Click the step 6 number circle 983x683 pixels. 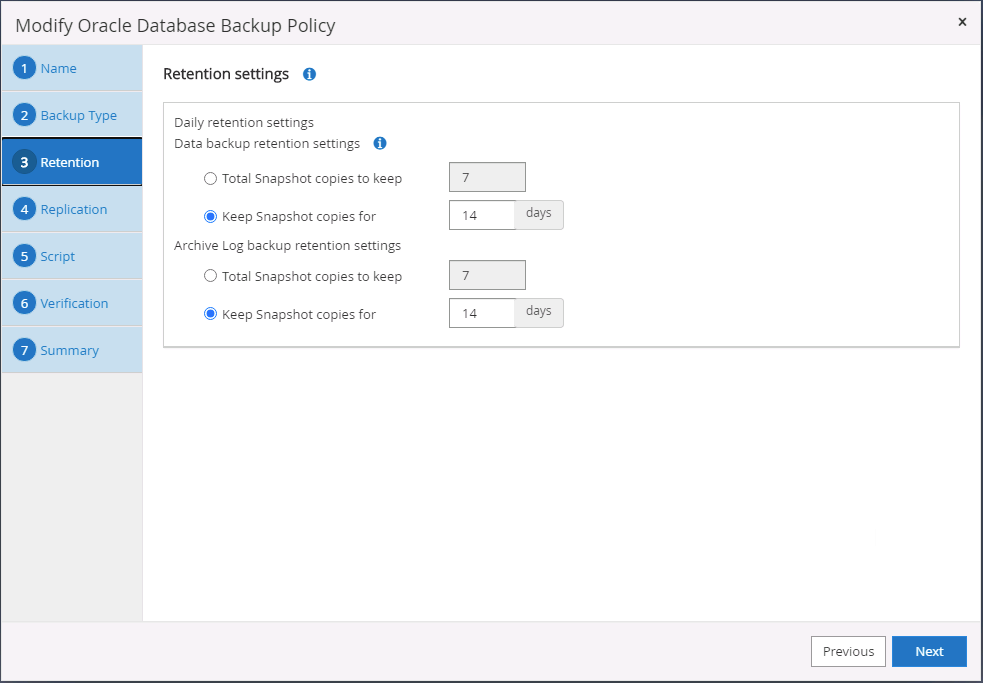(26, 303)
